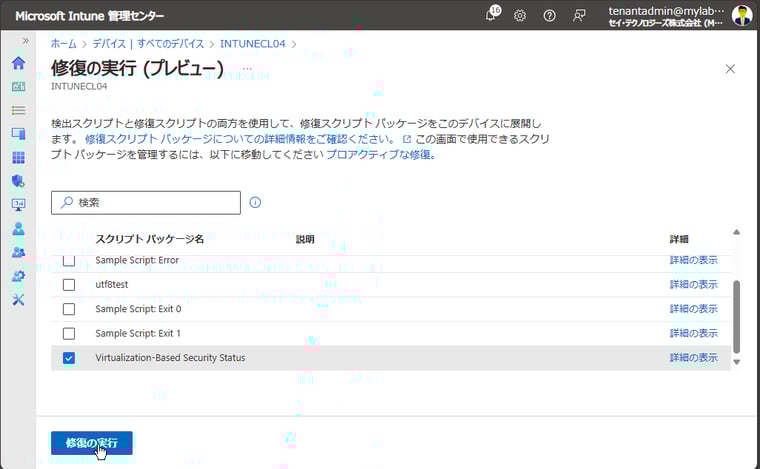Check the Sample Script: Exit 0 checkbox
The image size is (760, 469).
click(x=69, y=309)
